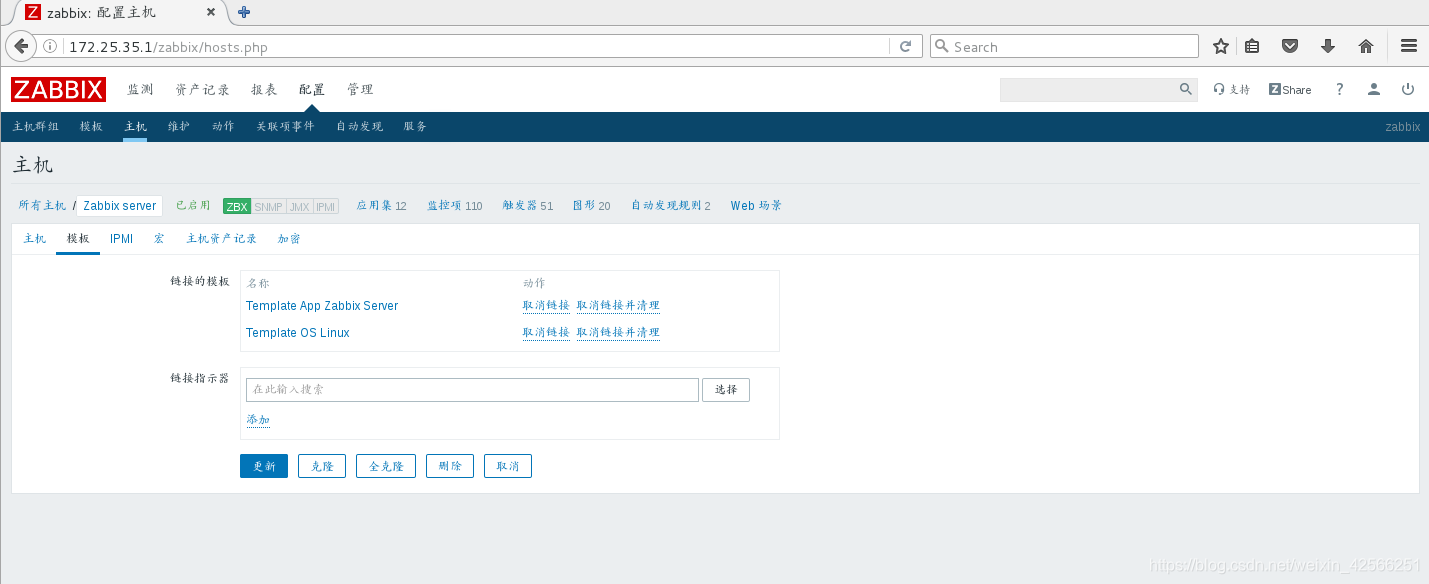This screenshot has height=584, width=1429.
Task: Click the logout power icon
Action: click(1408, 89)
